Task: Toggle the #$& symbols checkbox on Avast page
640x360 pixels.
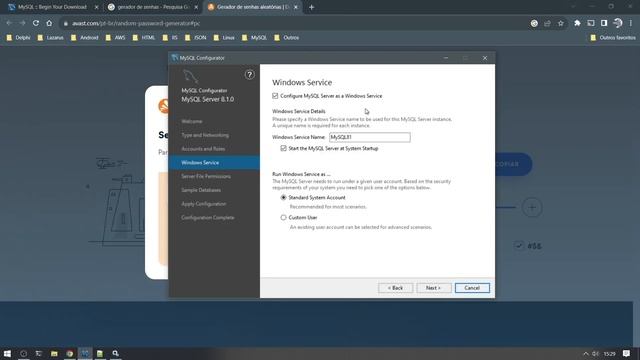Action: click(519, 246)
